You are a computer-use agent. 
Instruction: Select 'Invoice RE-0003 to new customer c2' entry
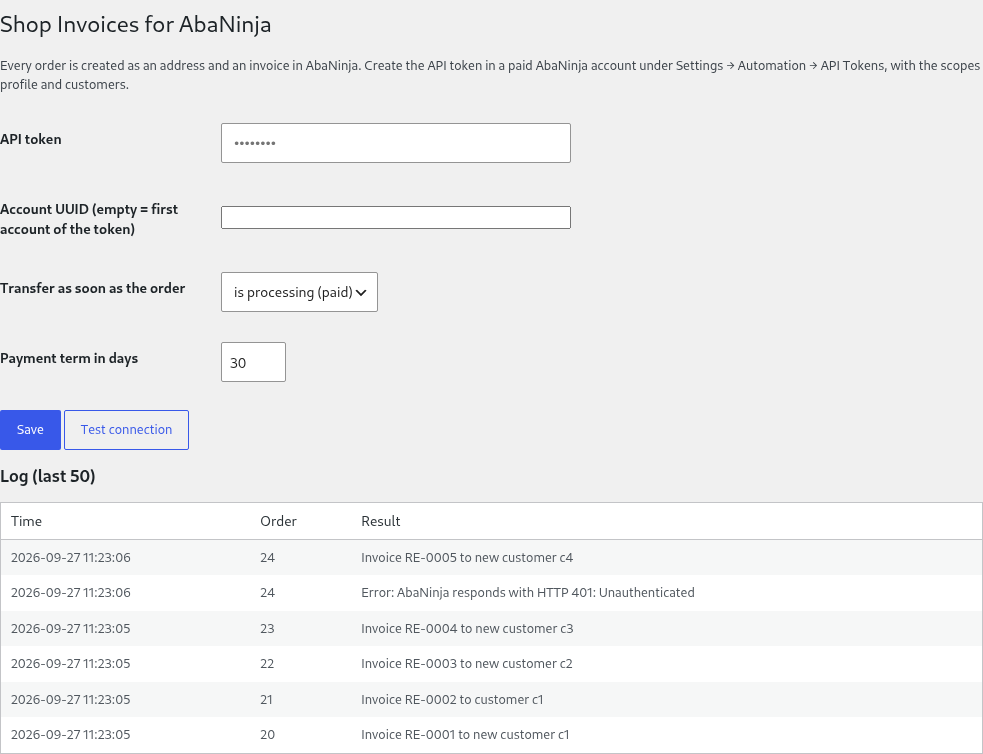467,664
